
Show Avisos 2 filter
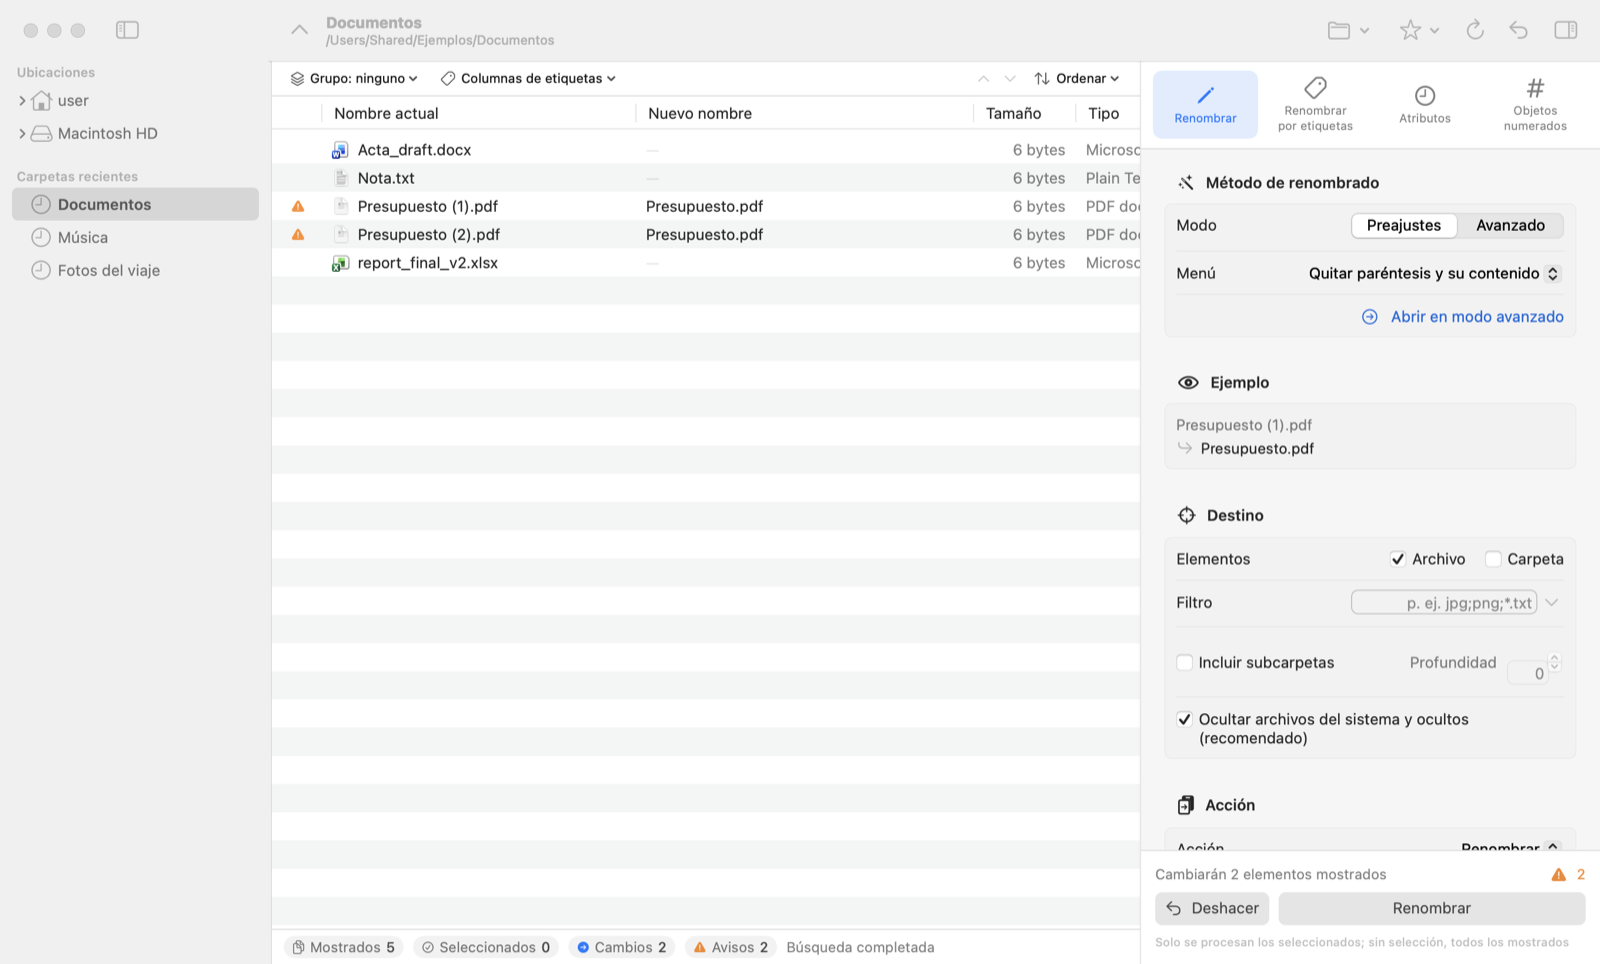click(730, 947)
